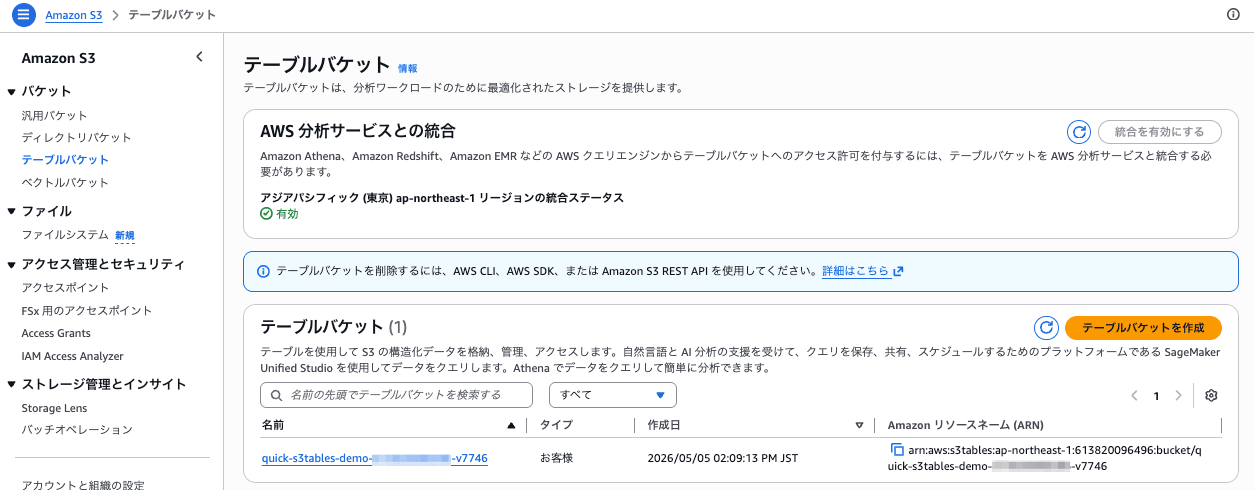Open Storage Lens in the sidebar

point(54,408)
